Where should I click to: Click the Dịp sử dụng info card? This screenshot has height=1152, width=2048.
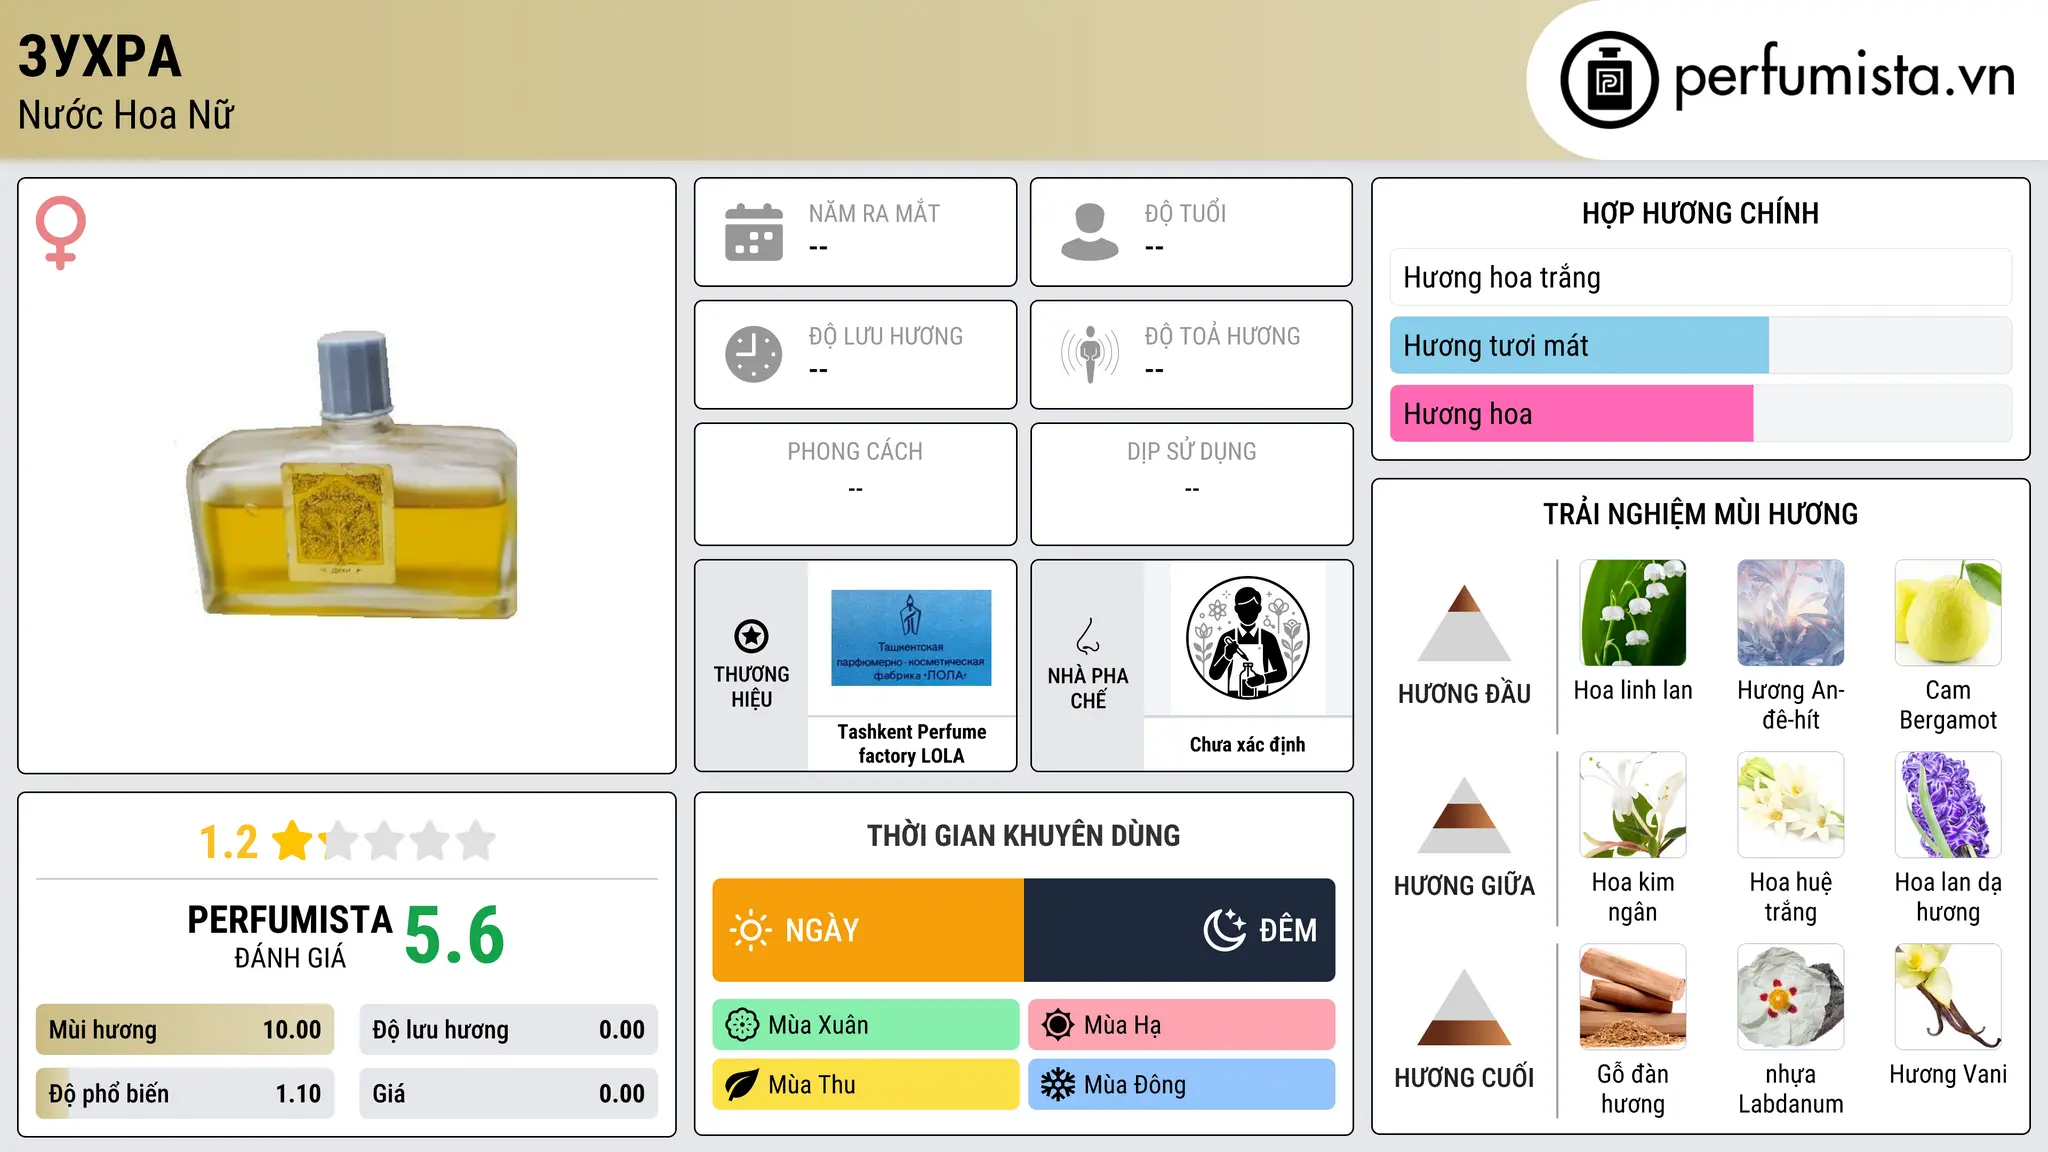pos(1191,484)
